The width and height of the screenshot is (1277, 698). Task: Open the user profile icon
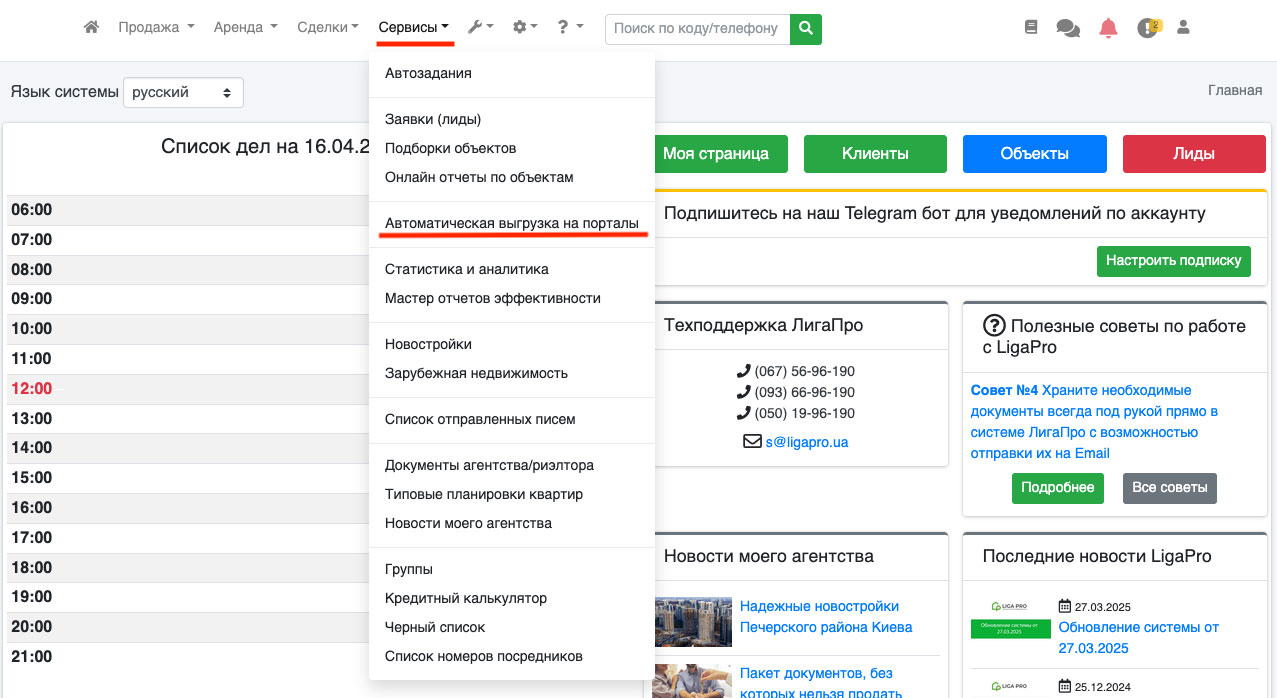click(1183, 28)
